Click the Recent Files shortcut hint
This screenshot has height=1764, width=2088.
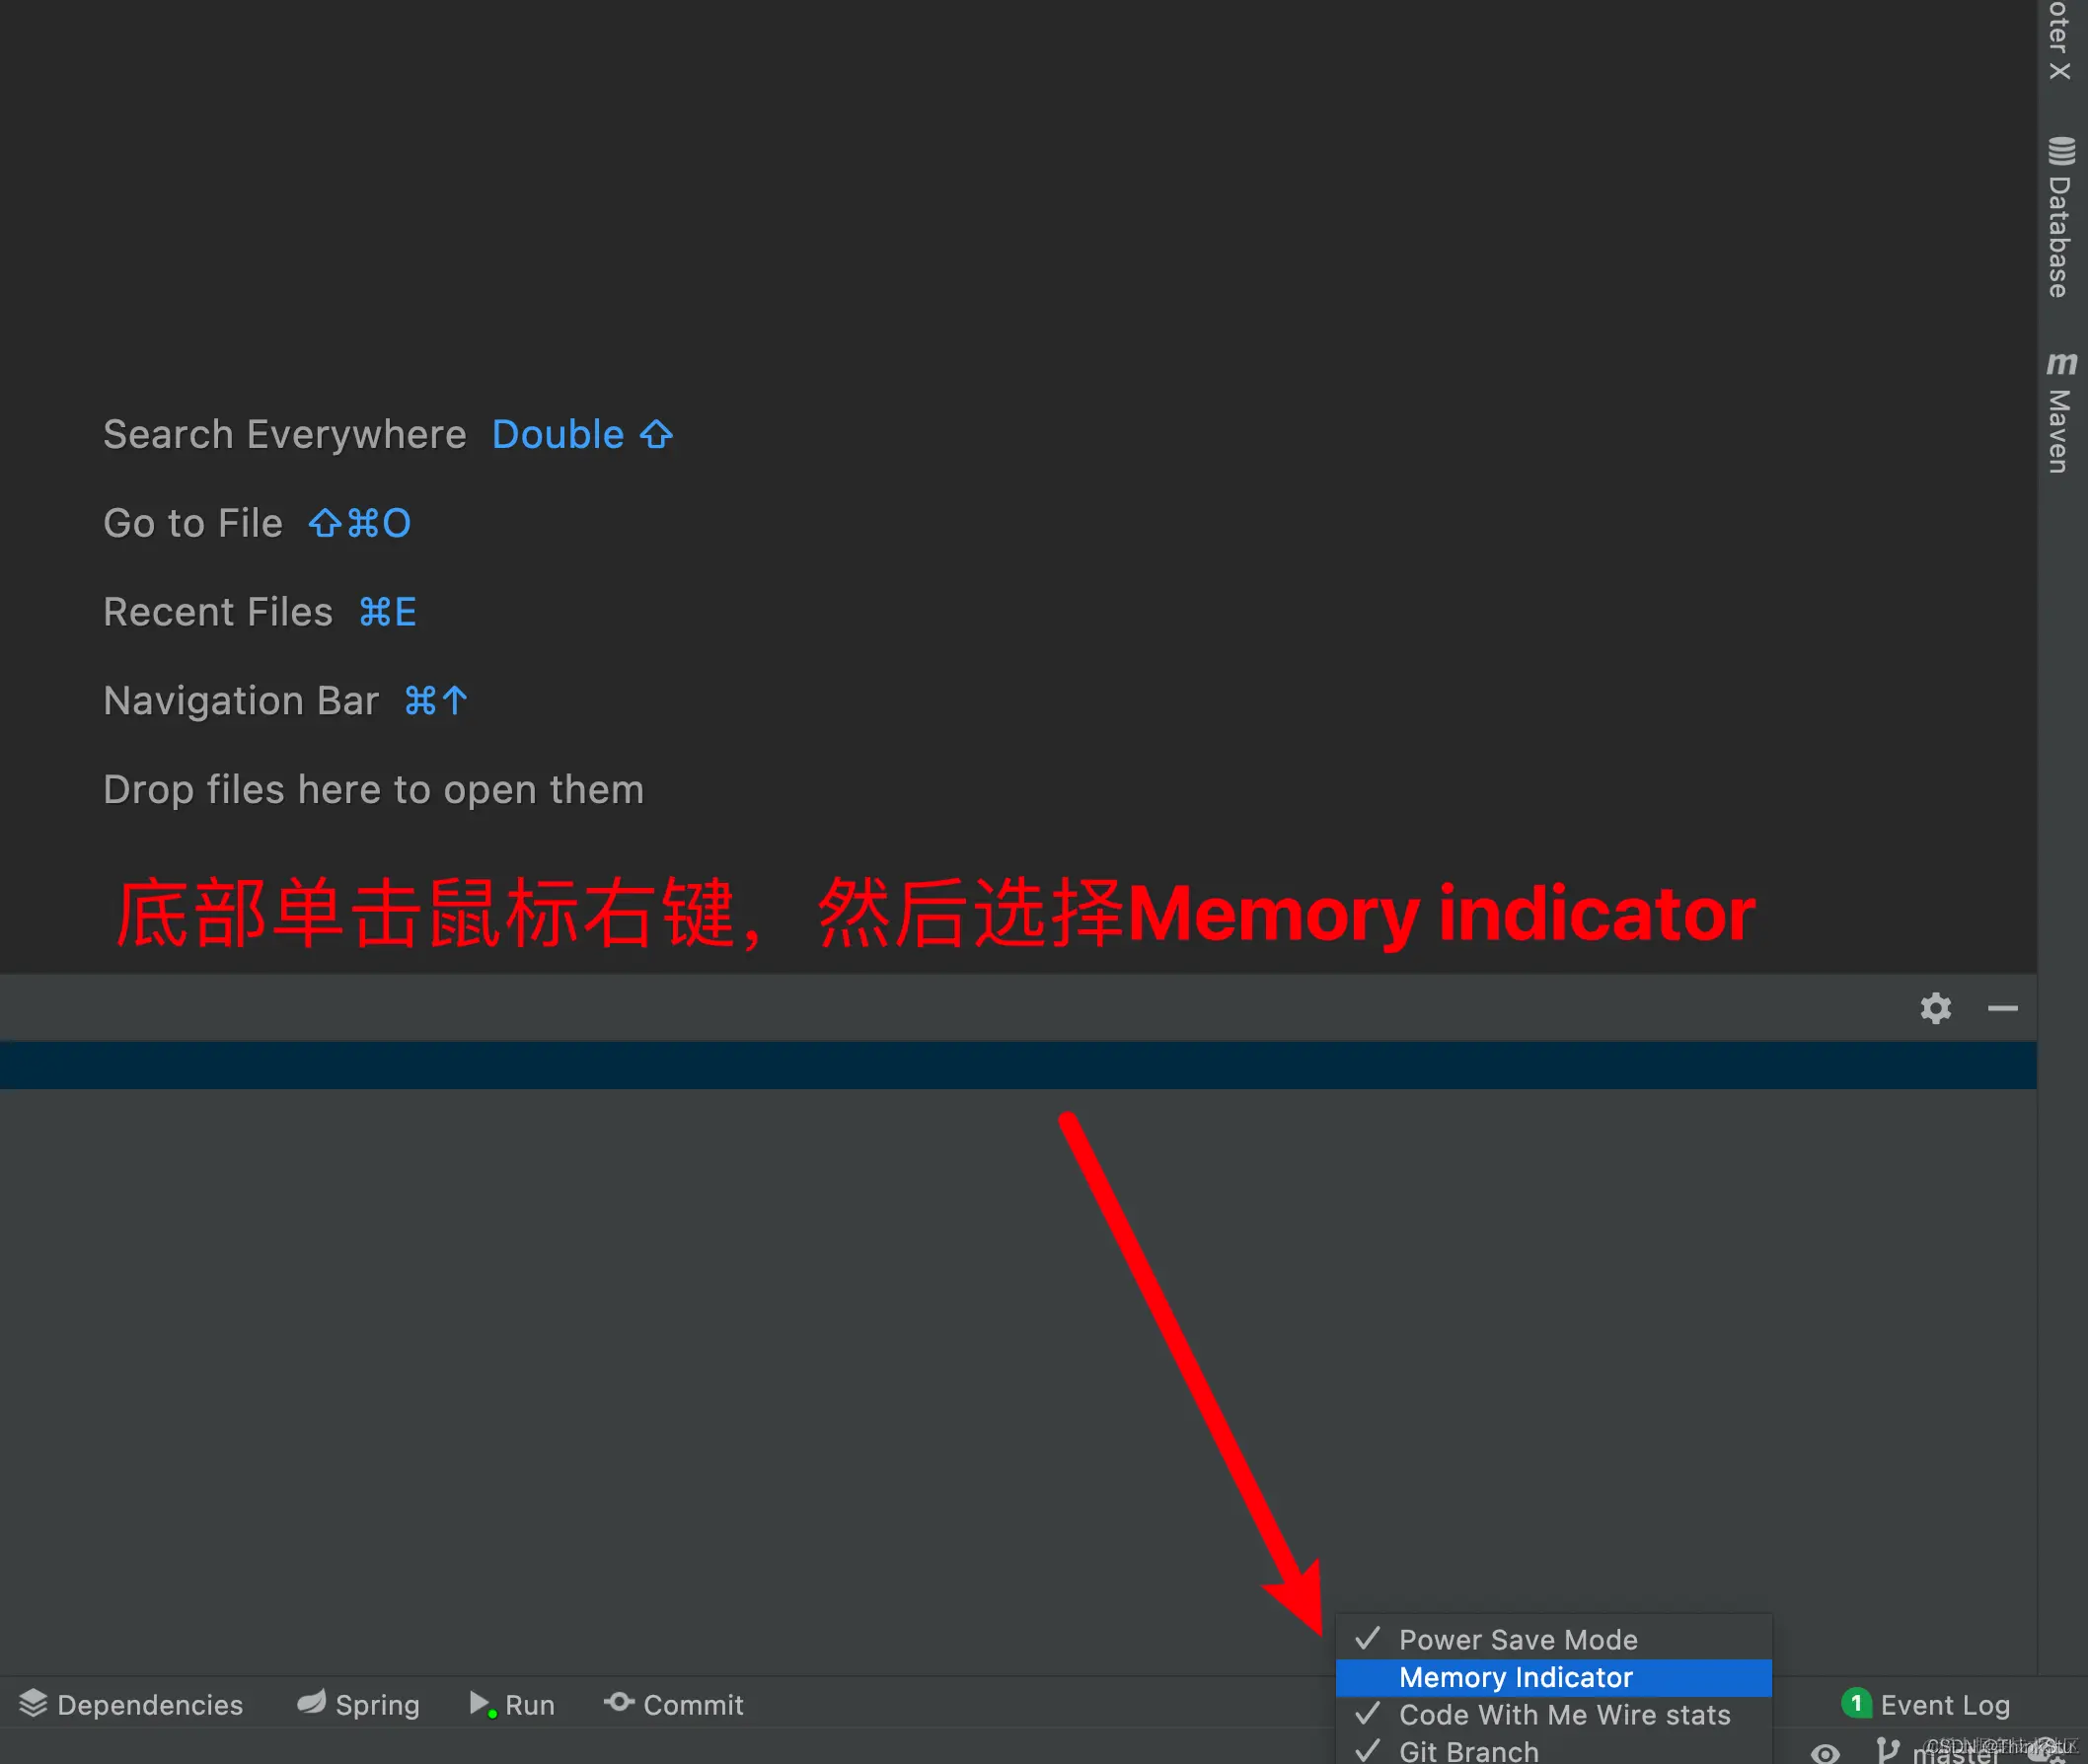[x=387, y=612]
